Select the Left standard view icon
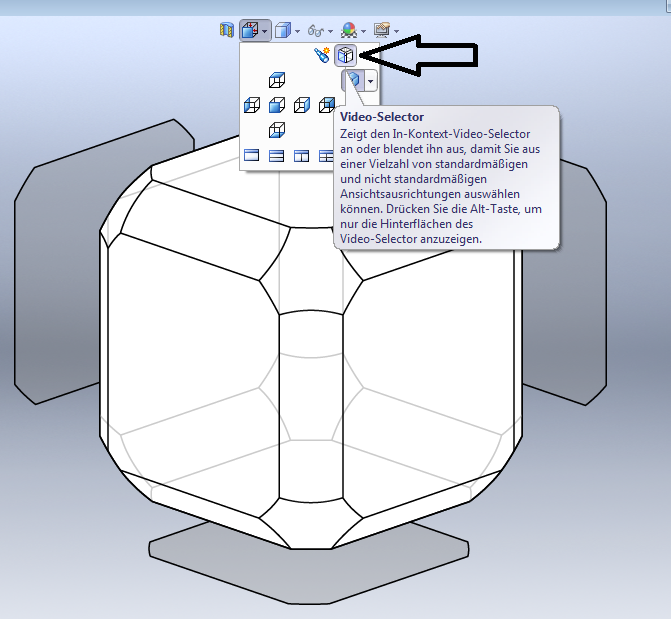Viewport: 671px width, 619px height. click(252, 105)
